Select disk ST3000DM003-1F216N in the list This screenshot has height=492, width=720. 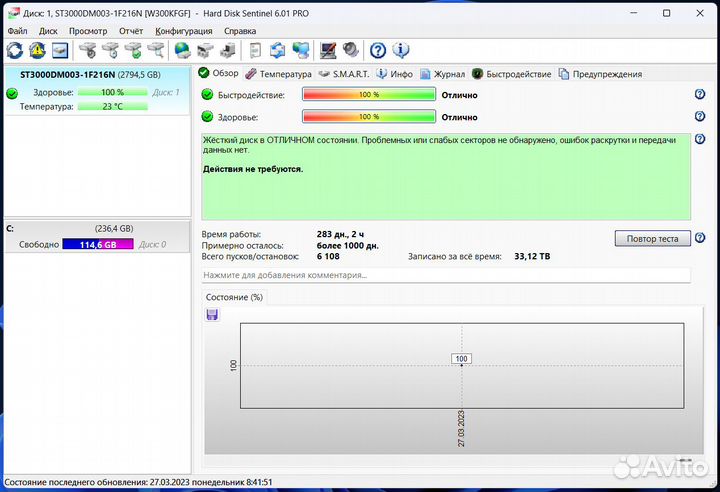click(97, 90)
